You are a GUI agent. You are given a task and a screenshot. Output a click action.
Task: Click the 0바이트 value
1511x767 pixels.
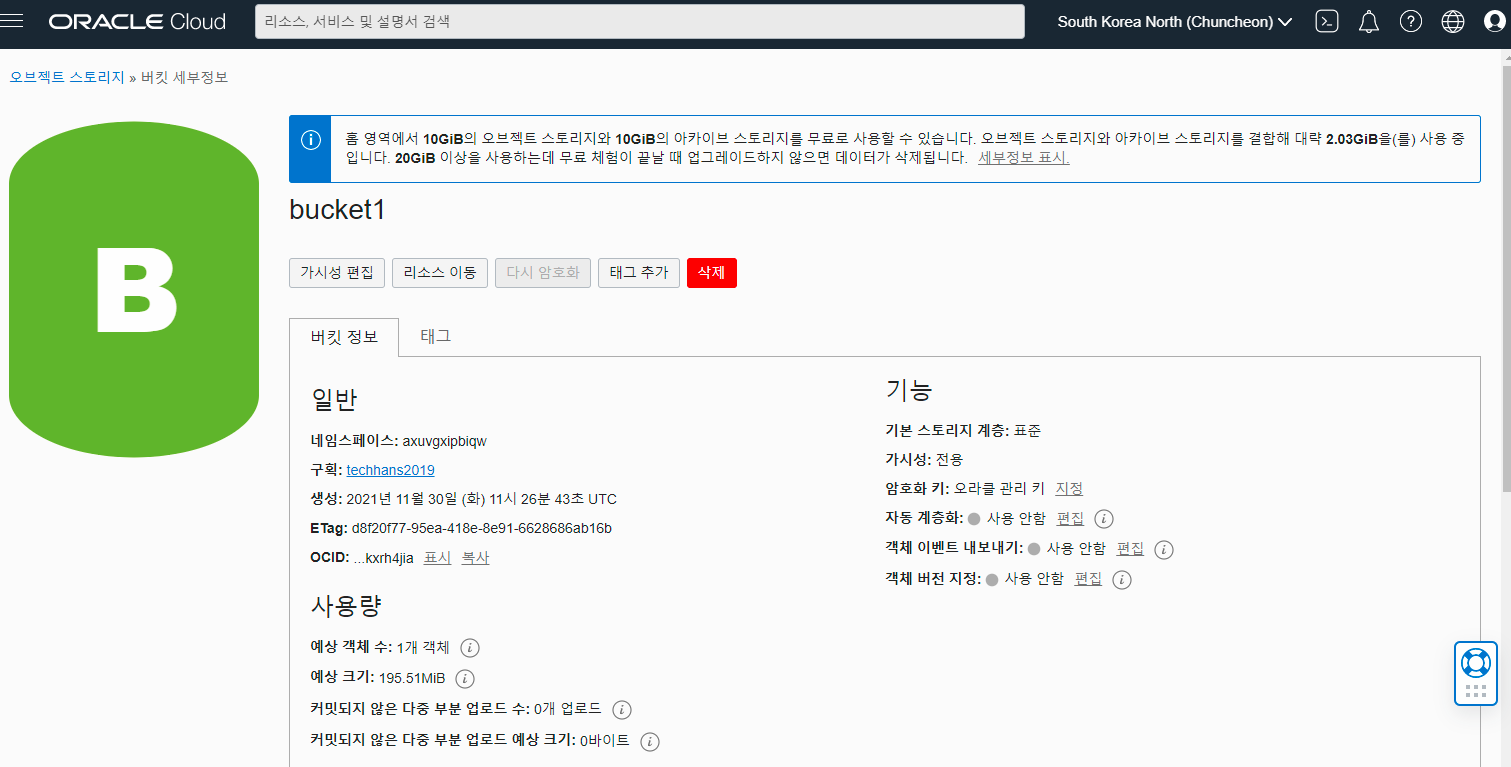tap(605, 741)
